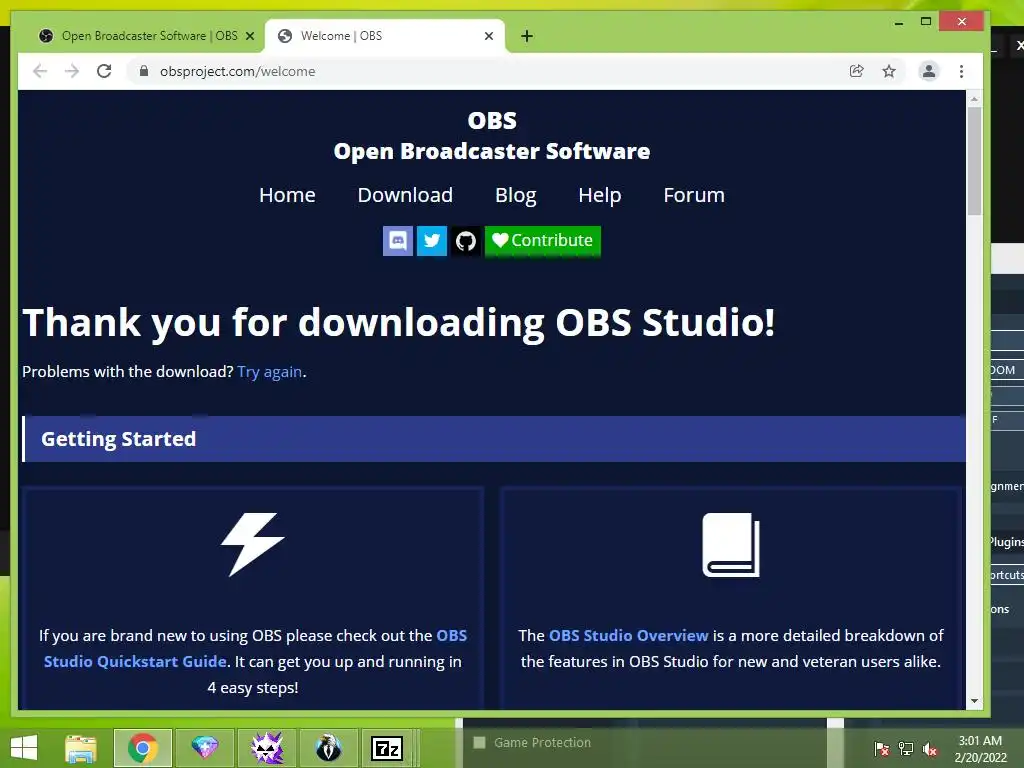The width and height of the screenshot is (1024, 768).
Task: Close the Open Broadcaster Software tab
Action: pos(249,36)
